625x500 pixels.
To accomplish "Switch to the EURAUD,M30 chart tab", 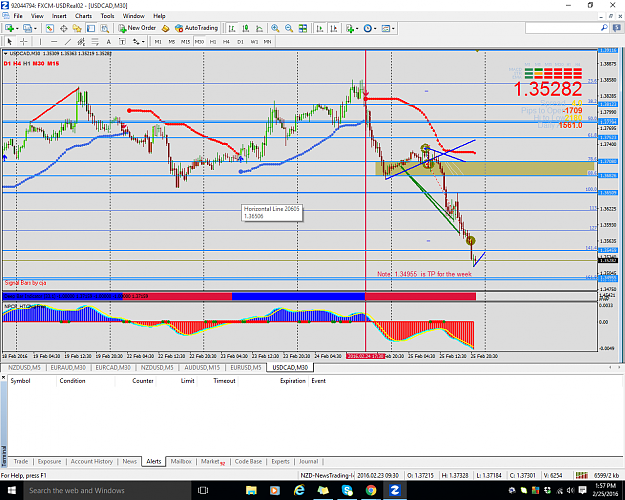I will click(68, 367).
